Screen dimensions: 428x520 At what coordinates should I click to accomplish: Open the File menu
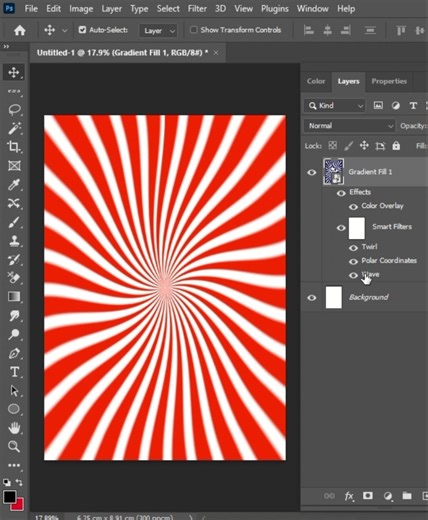tap(31, 9)
